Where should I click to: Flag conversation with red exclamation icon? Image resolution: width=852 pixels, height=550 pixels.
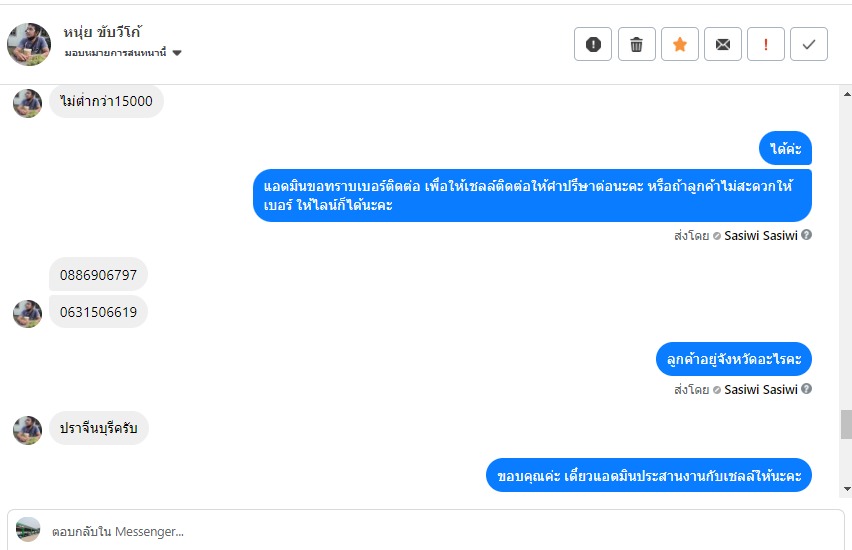766,44
